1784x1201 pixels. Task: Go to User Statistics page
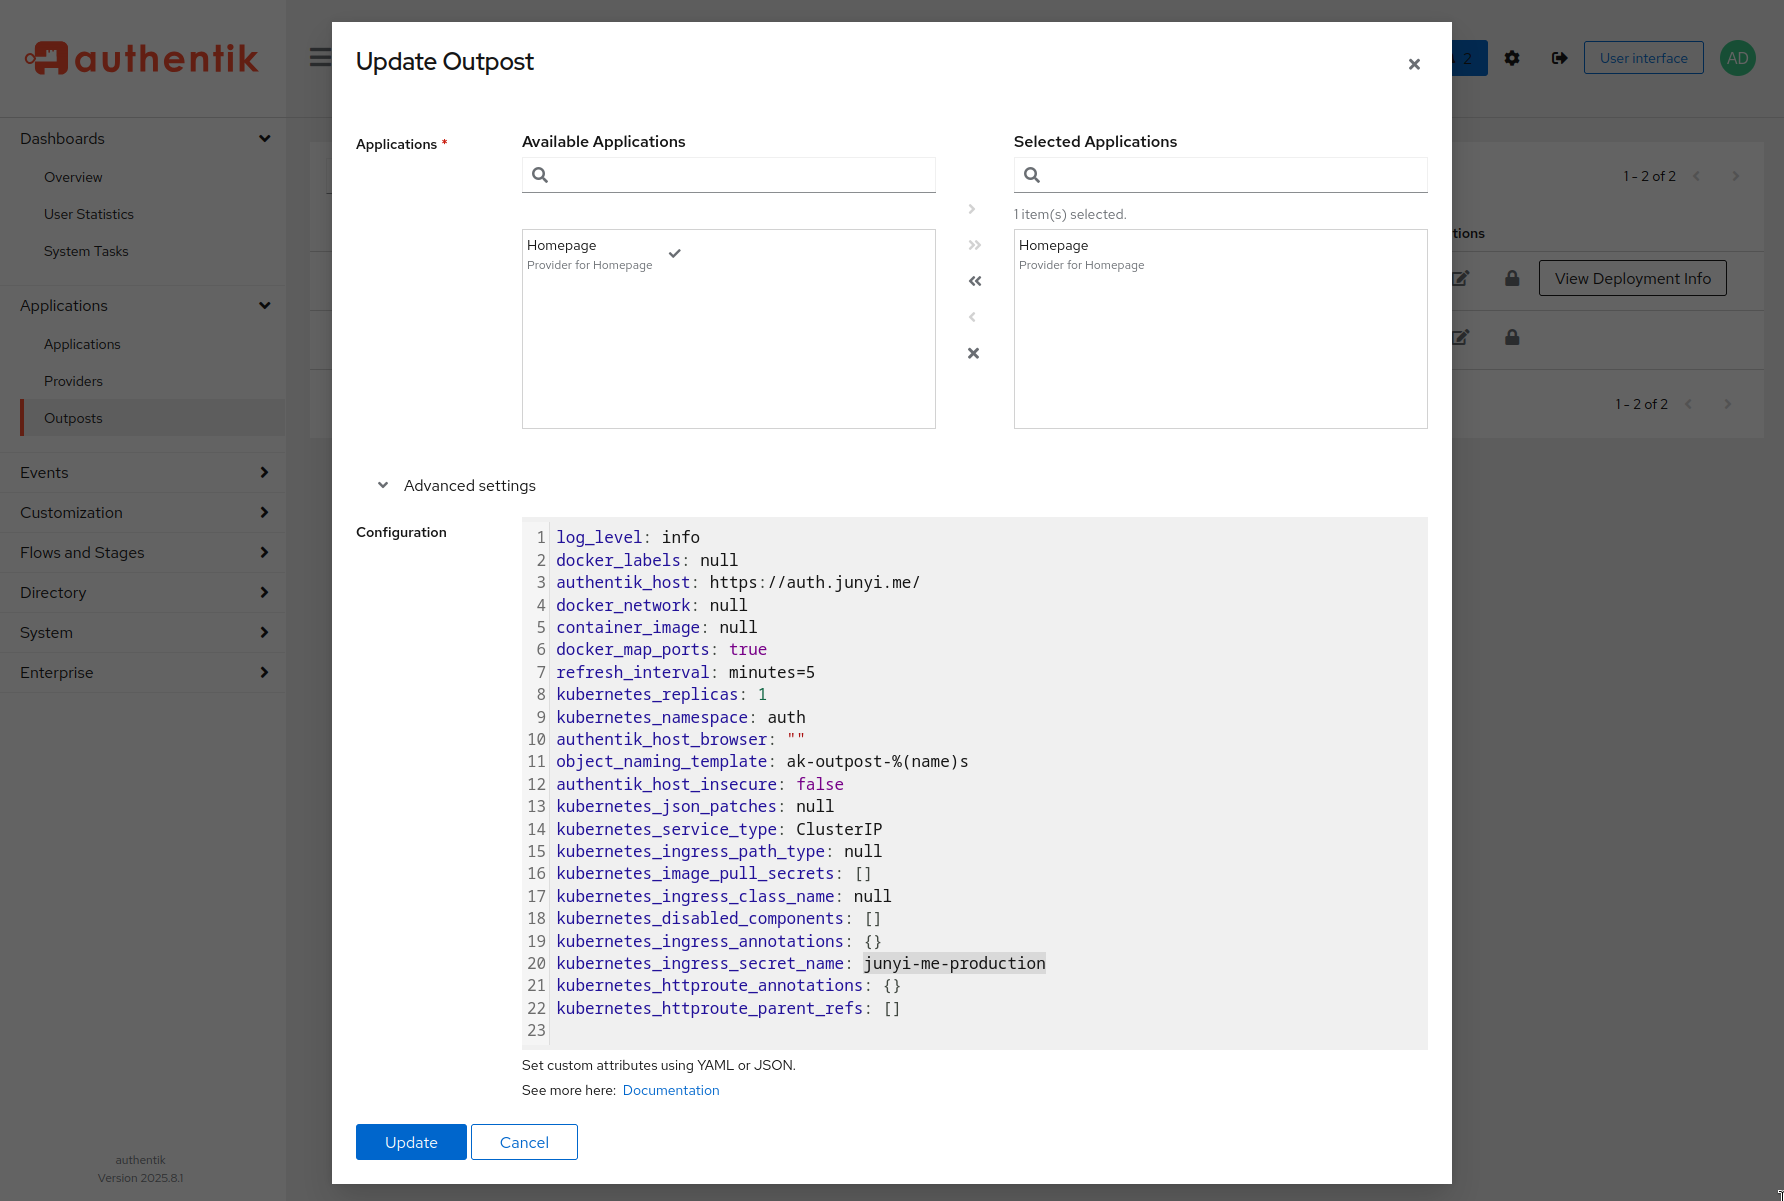88,214
